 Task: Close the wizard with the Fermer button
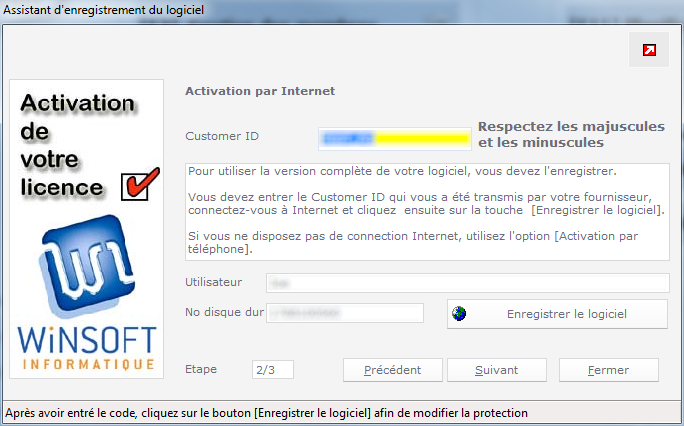click(609, 370)
